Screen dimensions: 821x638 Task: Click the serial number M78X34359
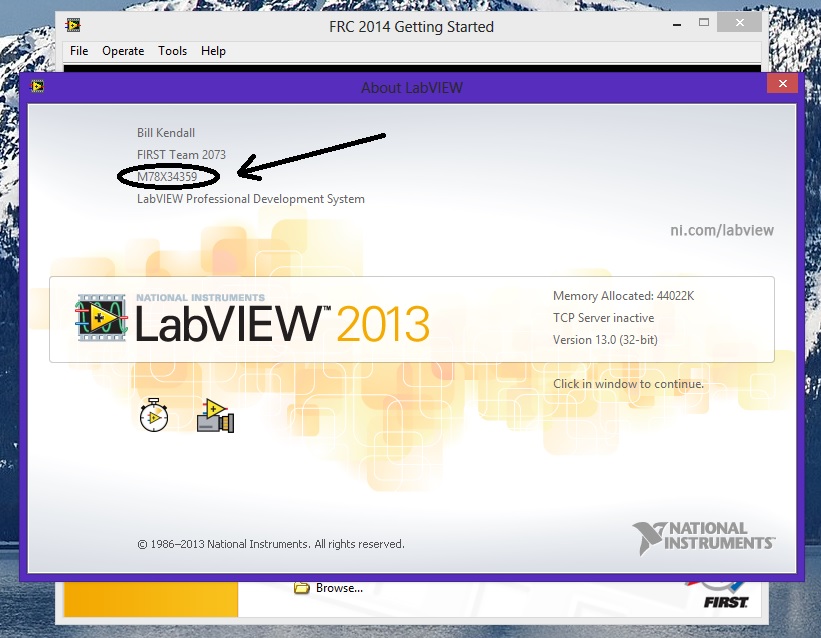pos(167,177)
